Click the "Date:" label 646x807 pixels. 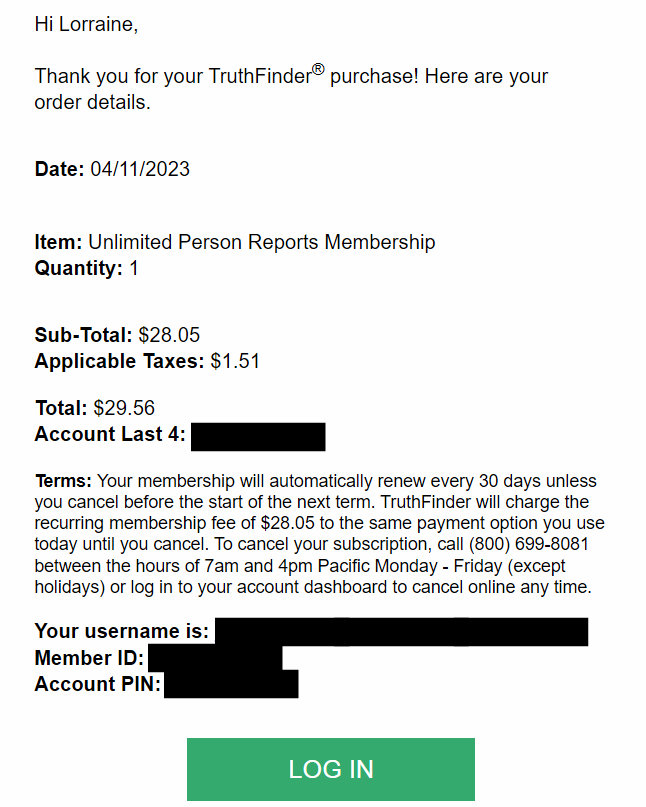tap(60, 169)
